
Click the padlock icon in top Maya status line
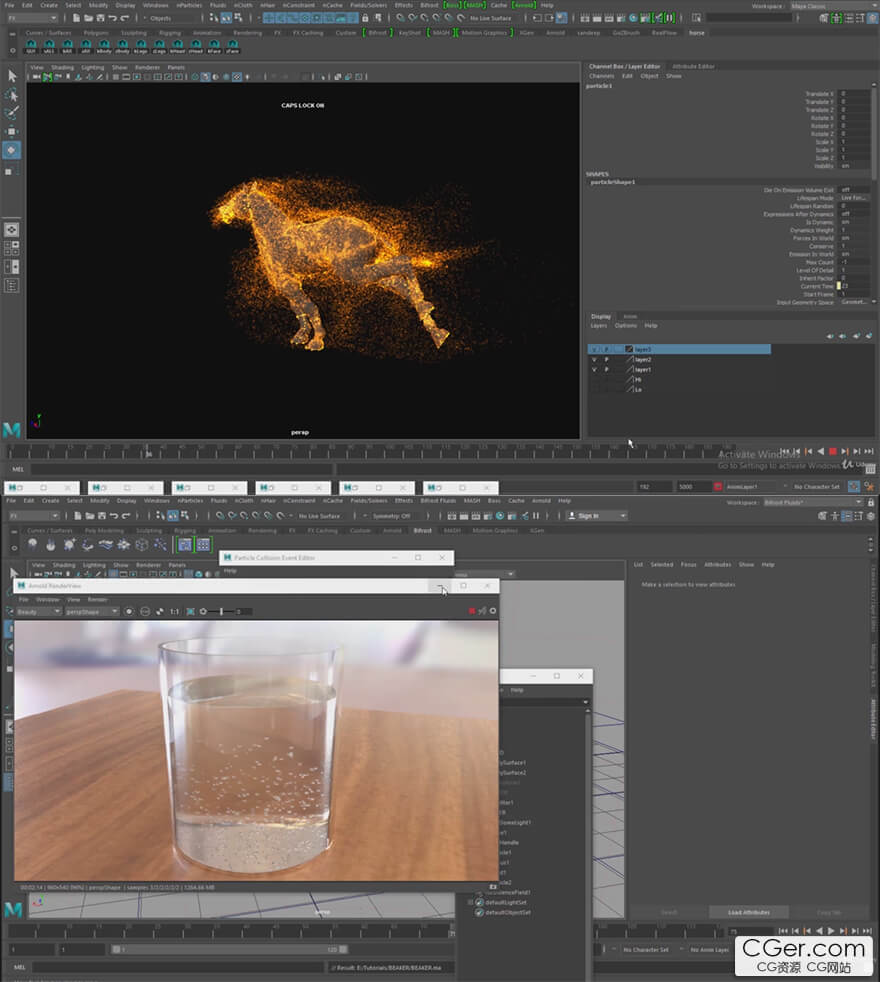pyautogui.click(x=365, y=18)
